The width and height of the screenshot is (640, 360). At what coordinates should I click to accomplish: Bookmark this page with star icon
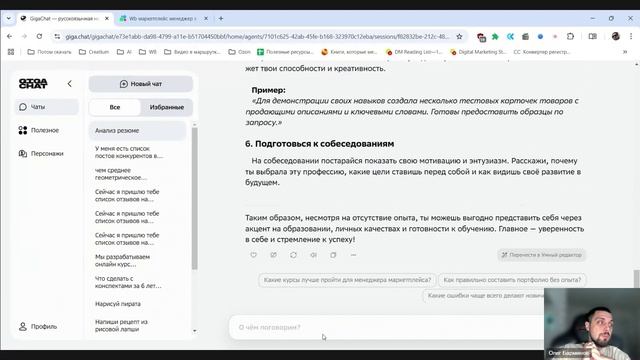click(459, 37)
